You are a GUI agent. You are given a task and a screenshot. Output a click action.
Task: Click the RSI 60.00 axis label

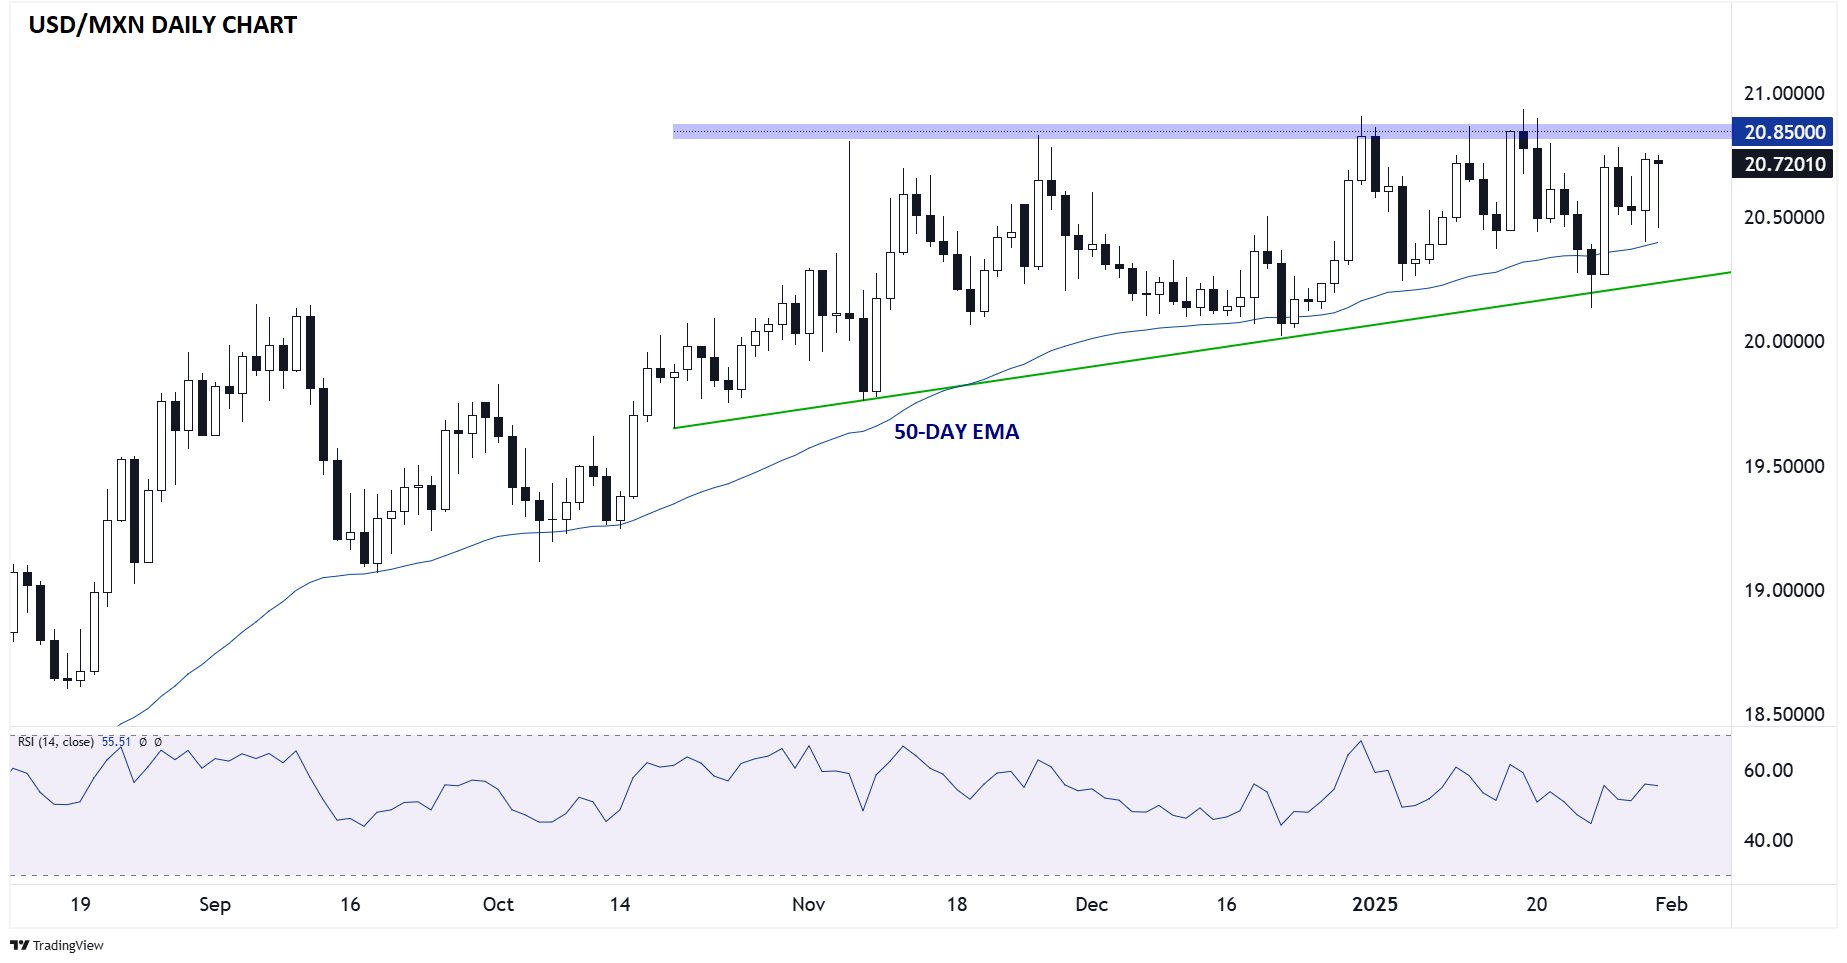point(1768,770)
